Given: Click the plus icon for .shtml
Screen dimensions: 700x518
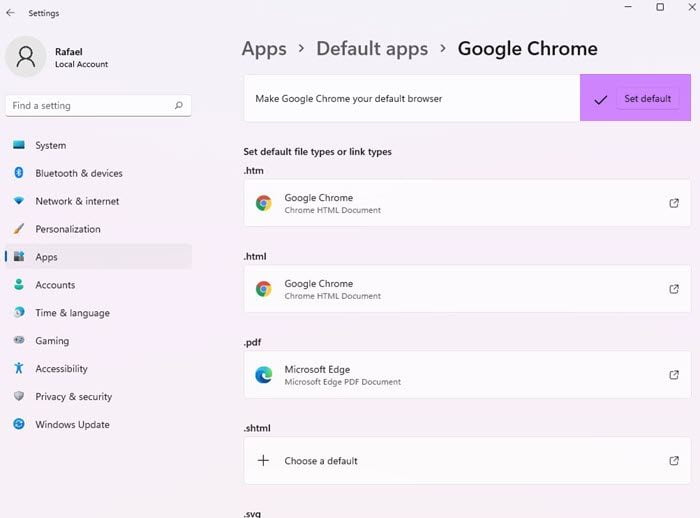Looking at the screenshot, I should click(263, 460).
